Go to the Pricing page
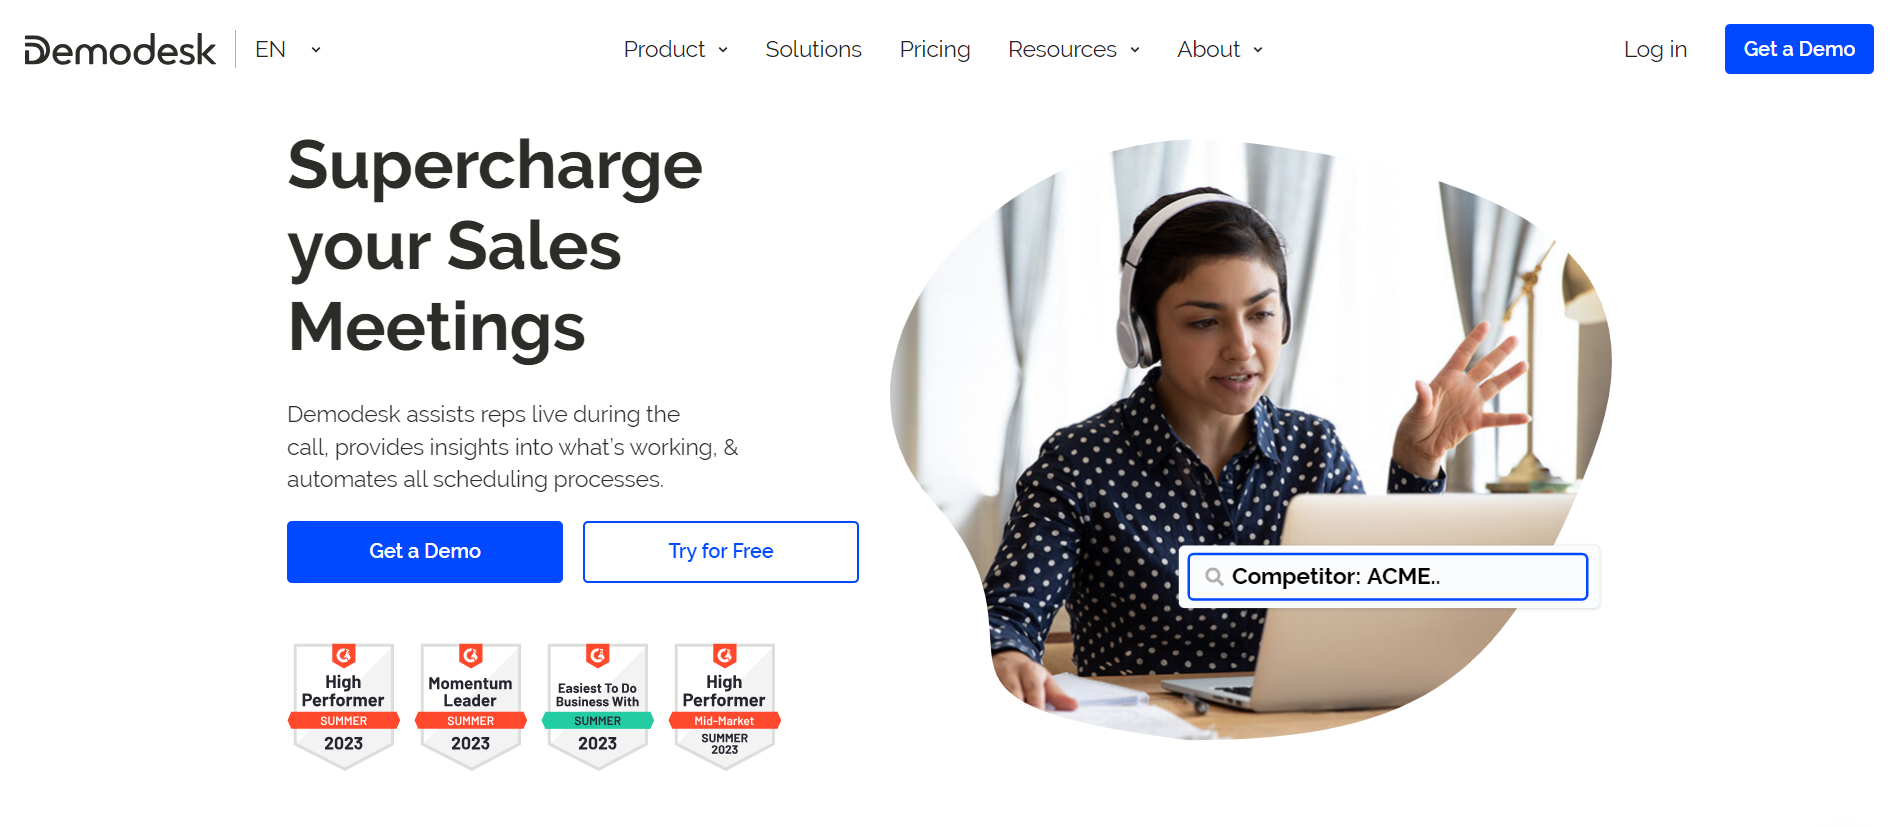The image size is (1894, 827). [934, 49]
